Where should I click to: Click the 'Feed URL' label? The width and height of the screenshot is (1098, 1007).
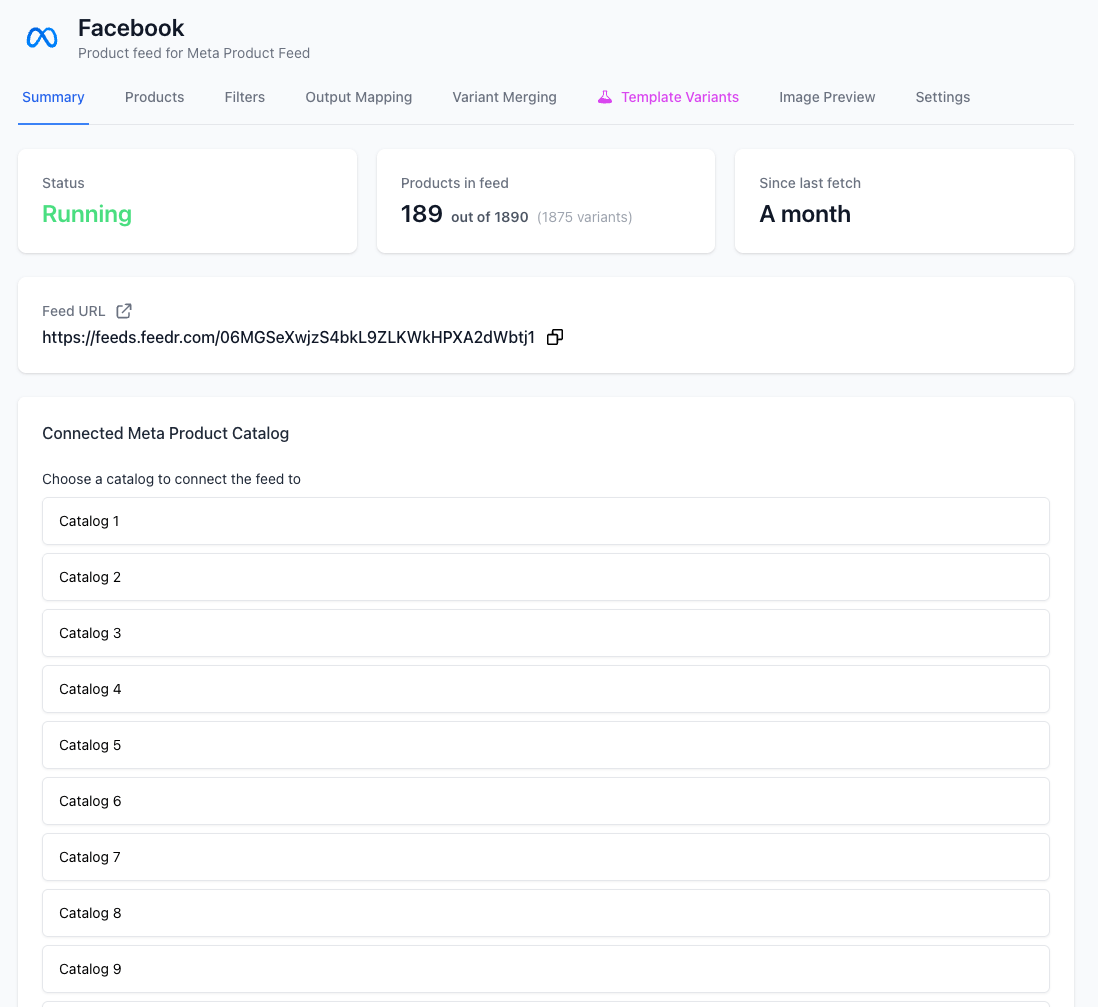click(74, 311)
